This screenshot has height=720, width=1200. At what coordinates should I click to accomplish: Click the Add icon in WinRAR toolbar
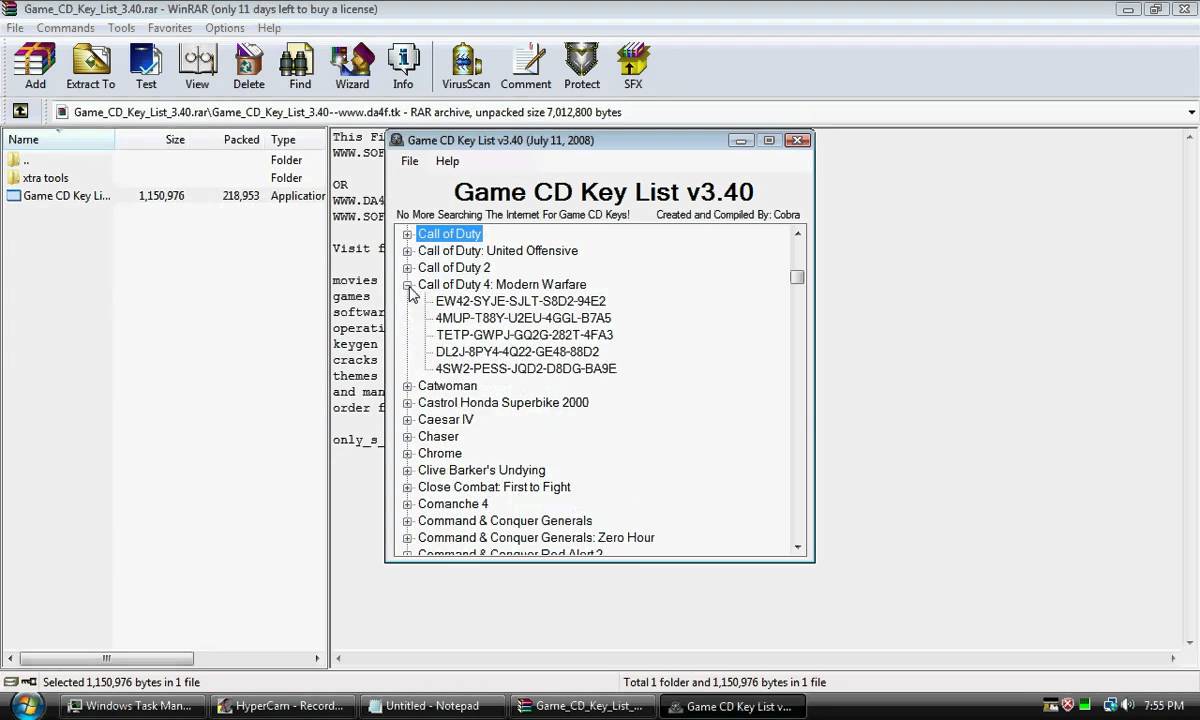(35, 67)
